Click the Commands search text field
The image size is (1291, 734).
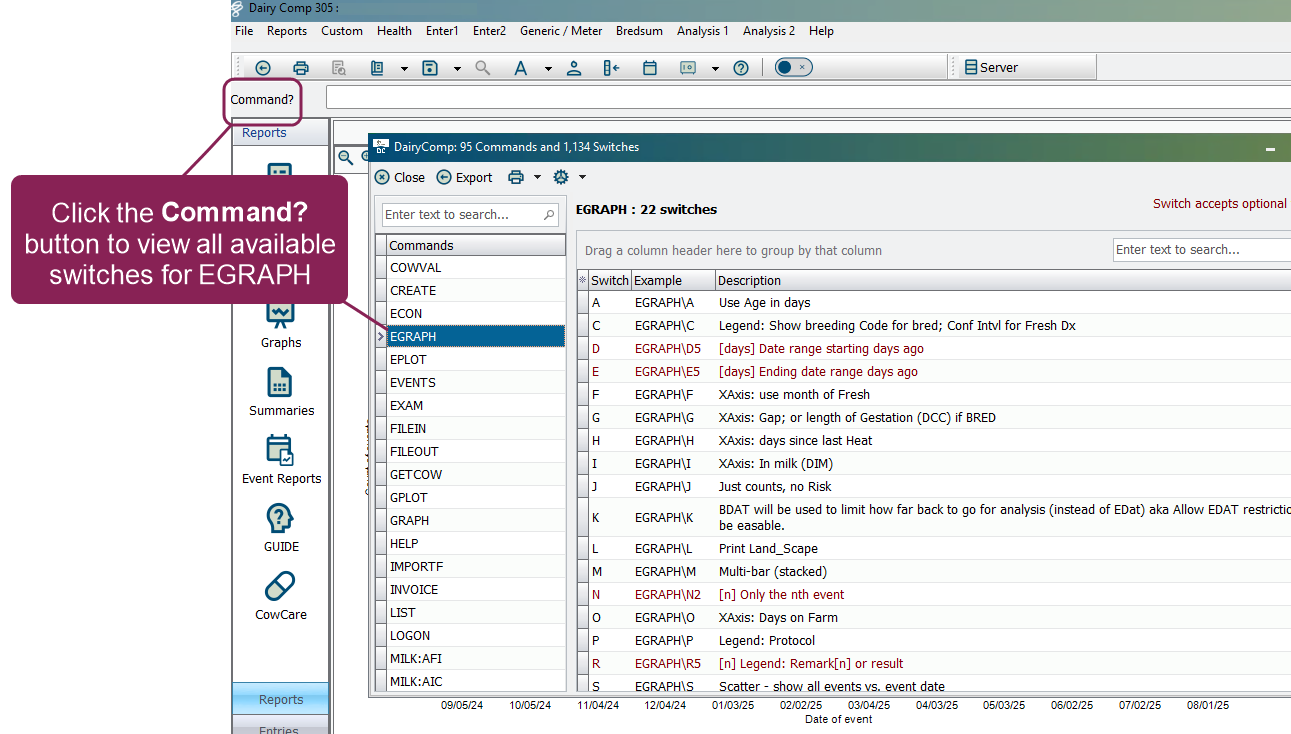(462, 215)
